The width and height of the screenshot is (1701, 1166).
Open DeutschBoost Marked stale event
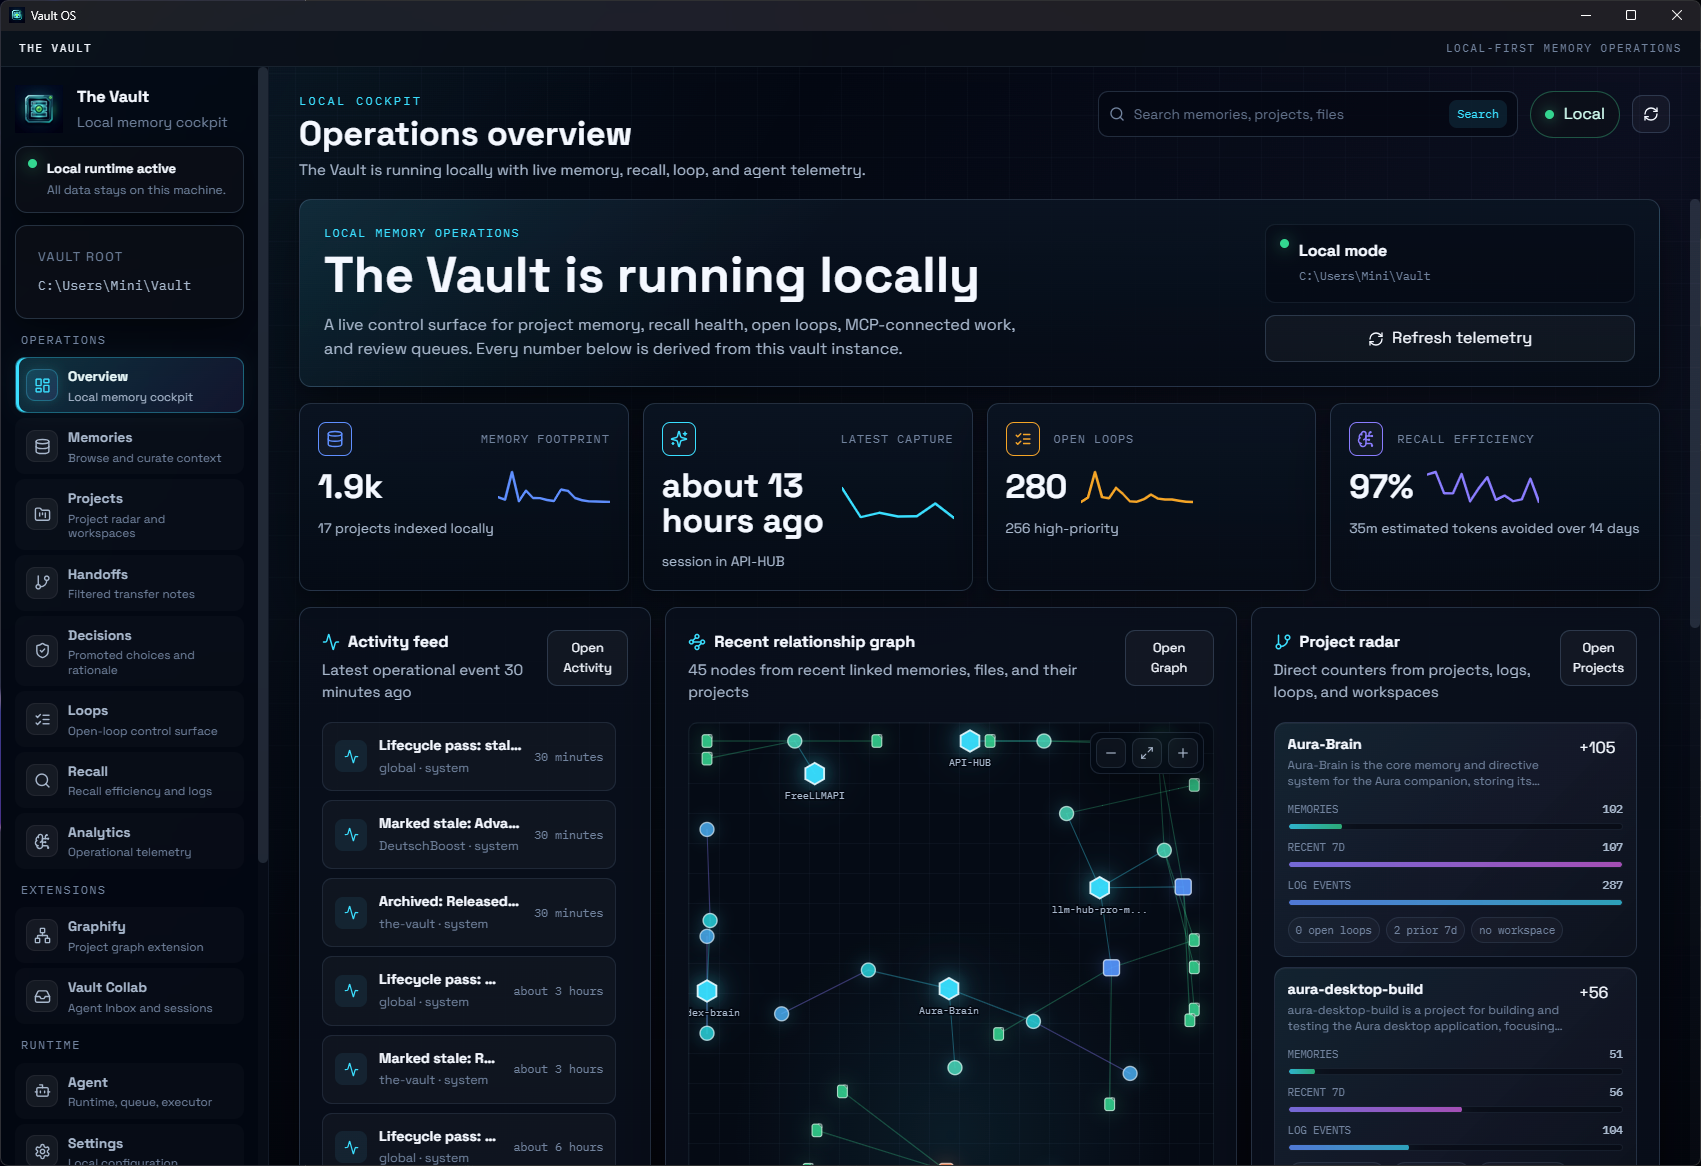[x=468, y=834]
